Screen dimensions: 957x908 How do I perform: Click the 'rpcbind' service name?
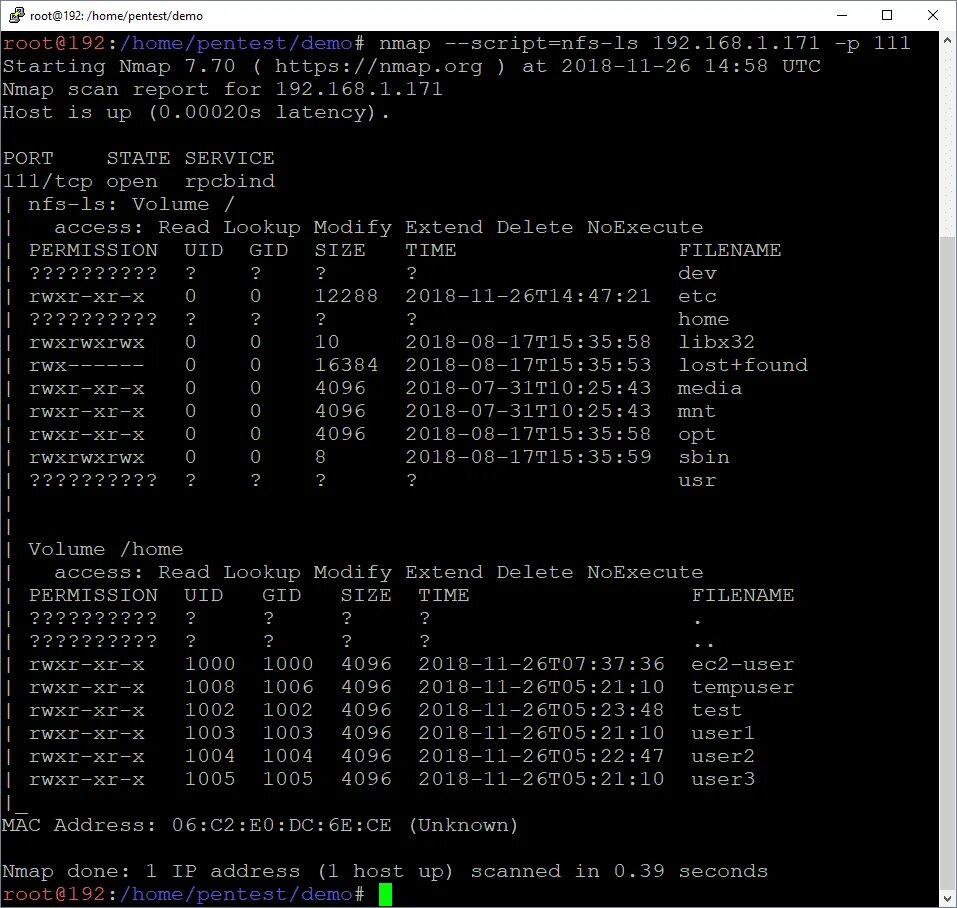[x=229, y=182]
